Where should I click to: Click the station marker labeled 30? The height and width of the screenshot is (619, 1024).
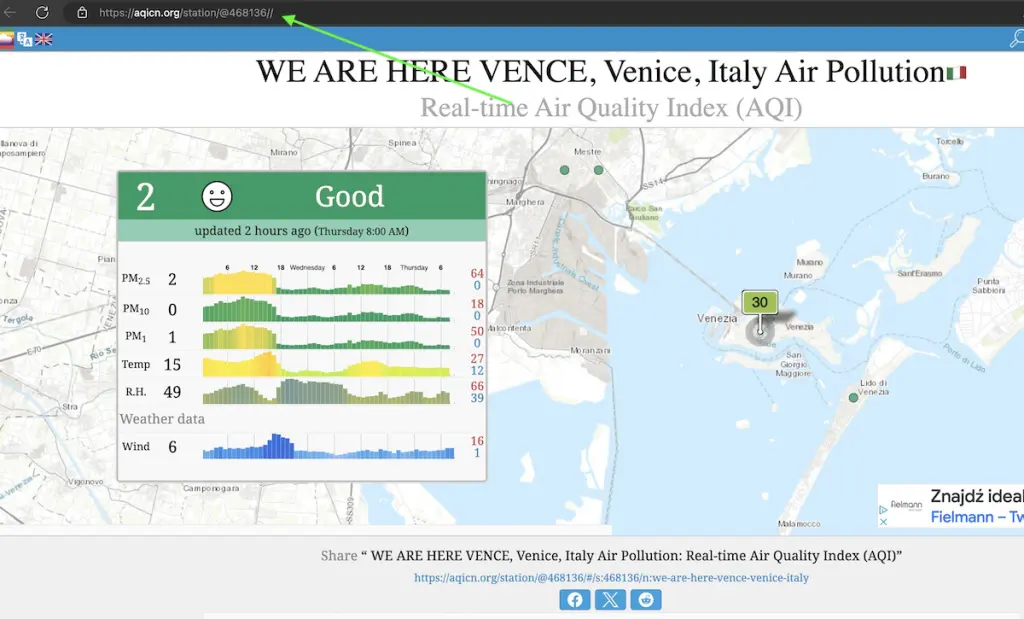(760, 303)
